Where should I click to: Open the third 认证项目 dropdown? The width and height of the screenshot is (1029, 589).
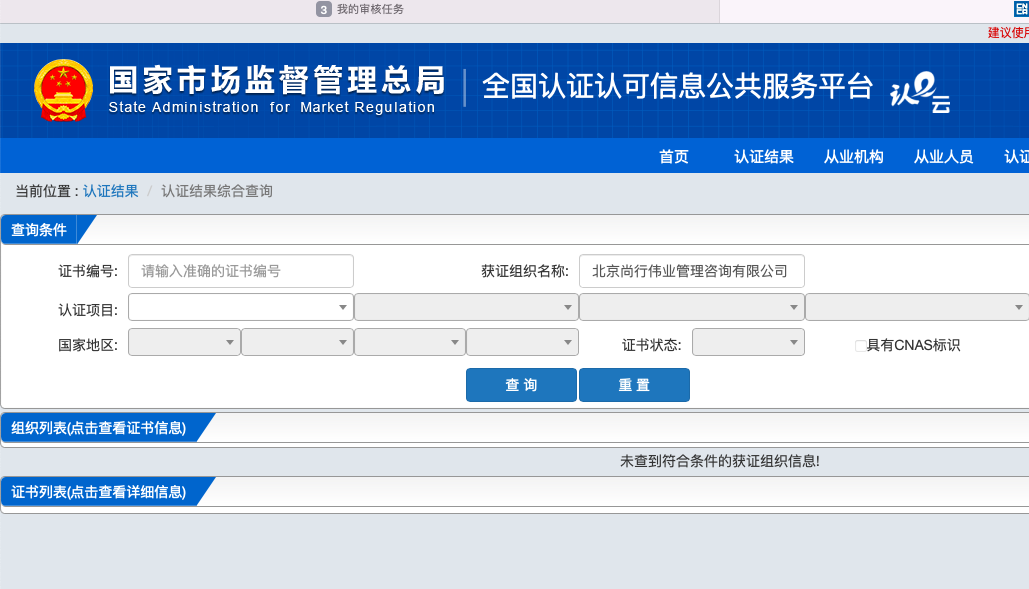click(x=692, y=307)
